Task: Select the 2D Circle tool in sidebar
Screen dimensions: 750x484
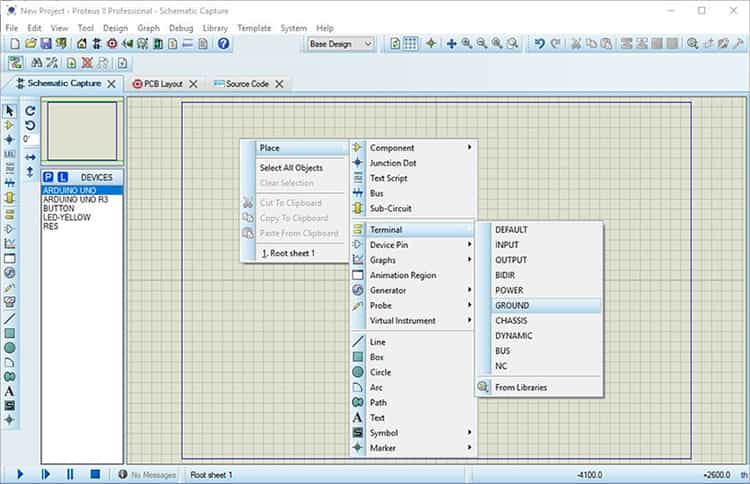Action: 9,348
